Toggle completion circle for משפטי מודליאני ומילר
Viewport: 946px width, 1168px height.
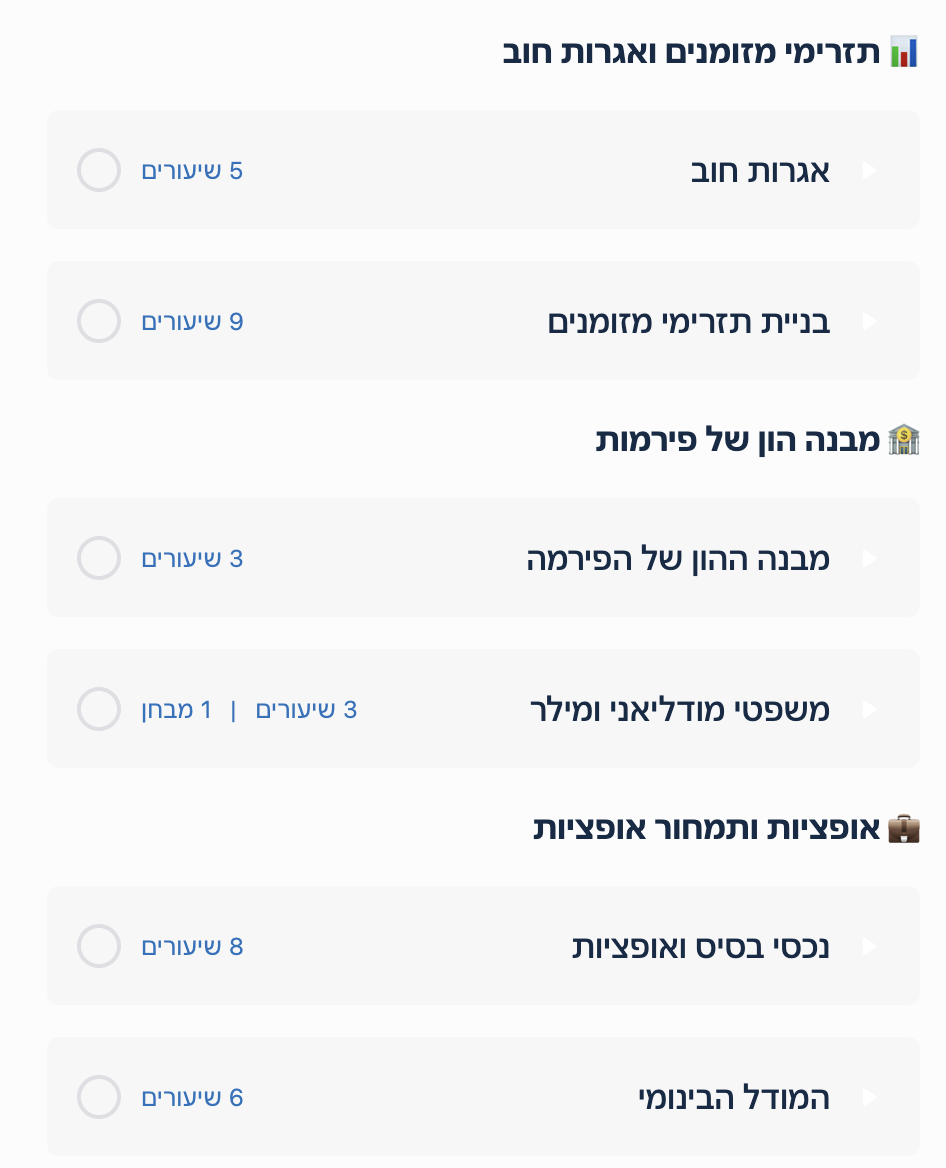[x=99, y=709]
